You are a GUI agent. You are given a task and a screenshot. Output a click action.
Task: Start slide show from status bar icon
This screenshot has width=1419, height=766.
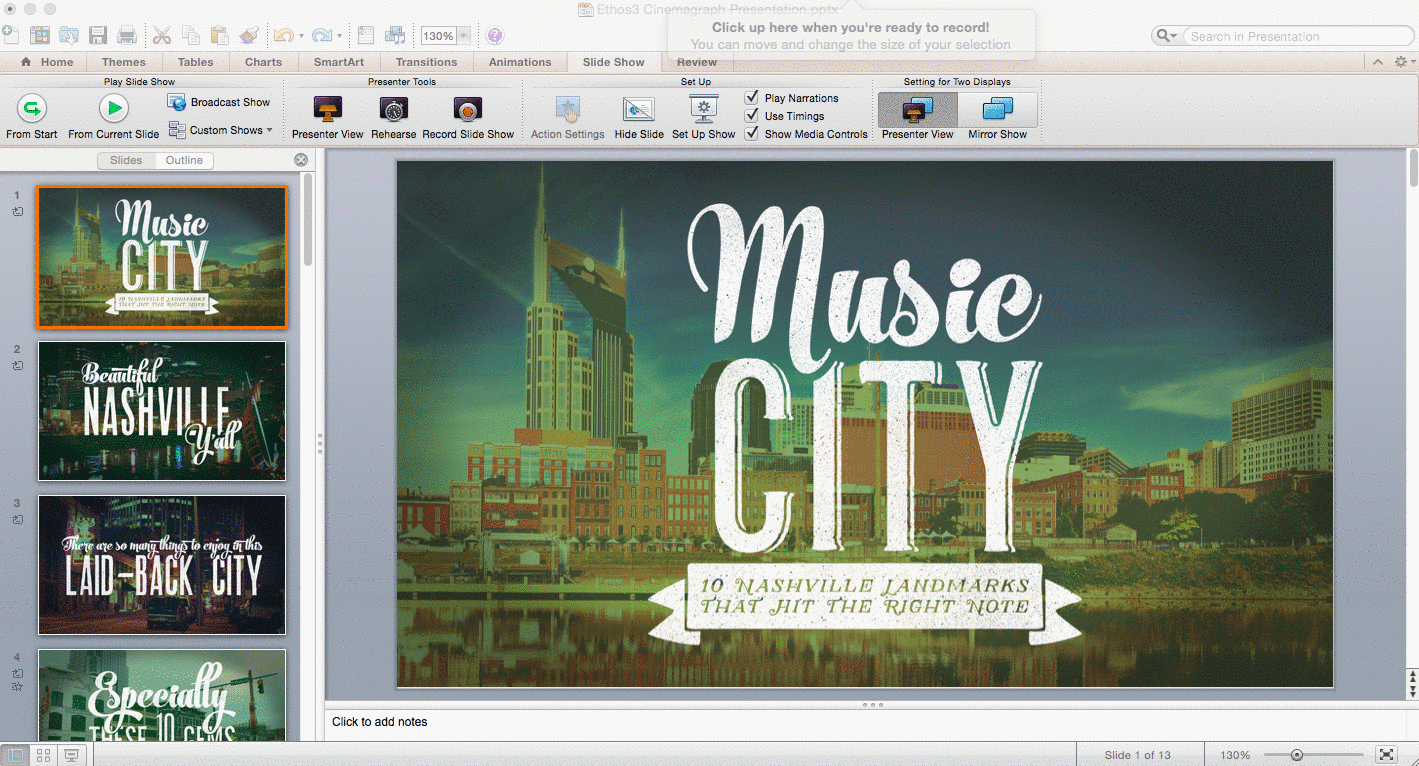pyautogui.click(x=71, y=755)
